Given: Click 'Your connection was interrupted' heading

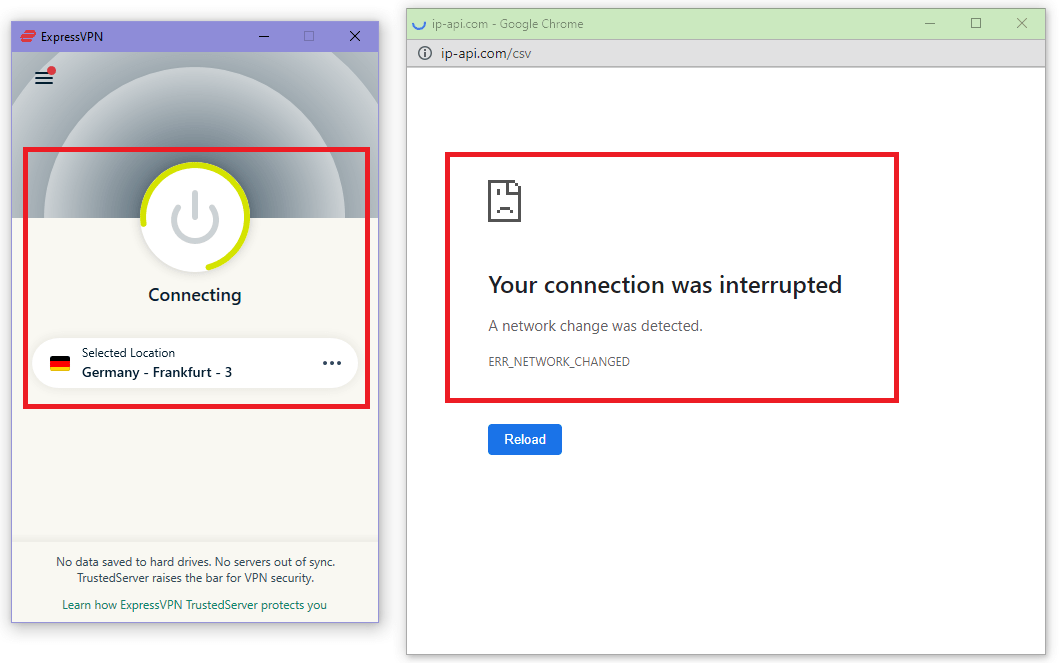Looking at the screenshot, I should [665, 285].
